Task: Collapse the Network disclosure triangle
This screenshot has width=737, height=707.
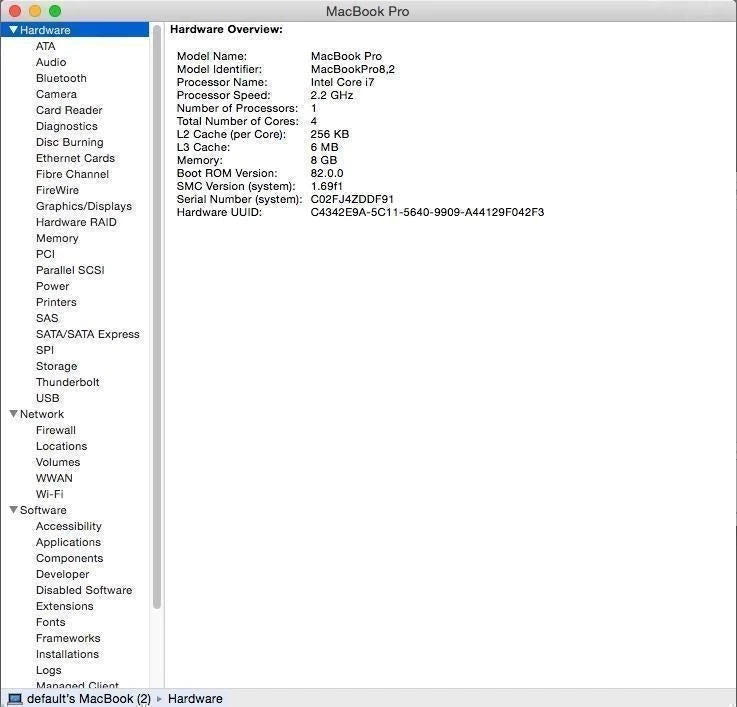Action: click(13, 414)
